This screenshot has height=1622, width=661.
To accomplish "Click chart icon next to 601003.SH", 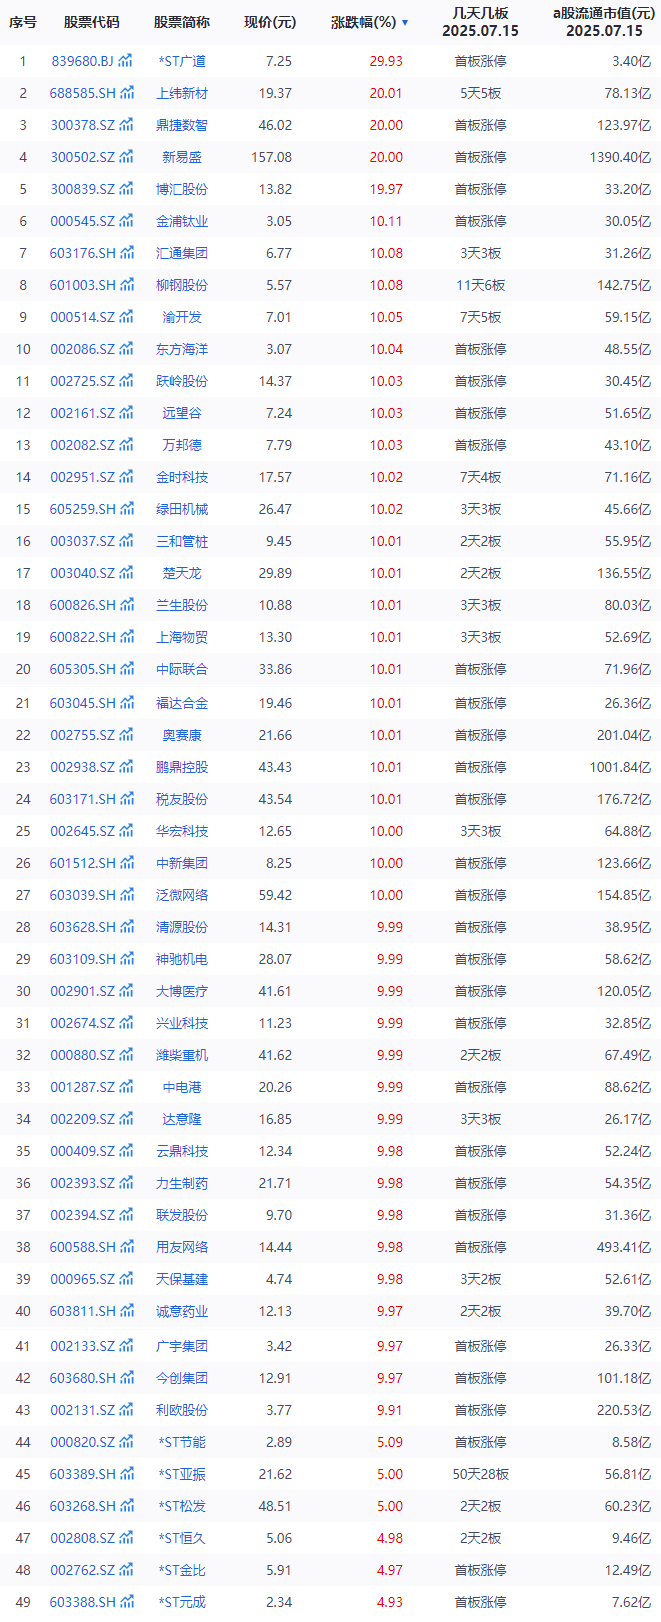I will click(x=127, y=285).
